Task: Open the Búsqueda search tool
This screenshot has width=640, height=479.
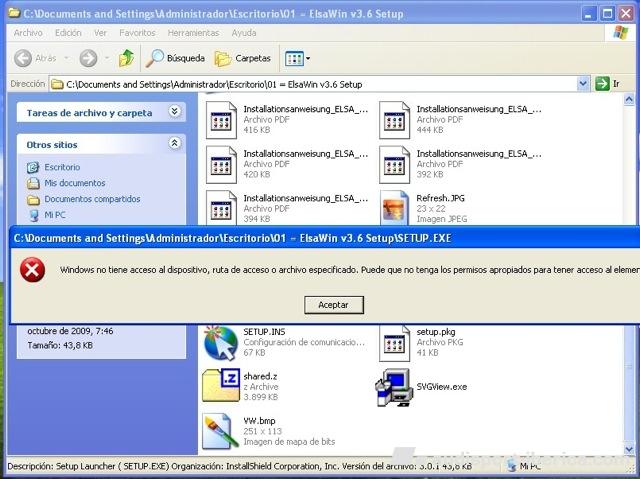Action: [x=176, y=58]
